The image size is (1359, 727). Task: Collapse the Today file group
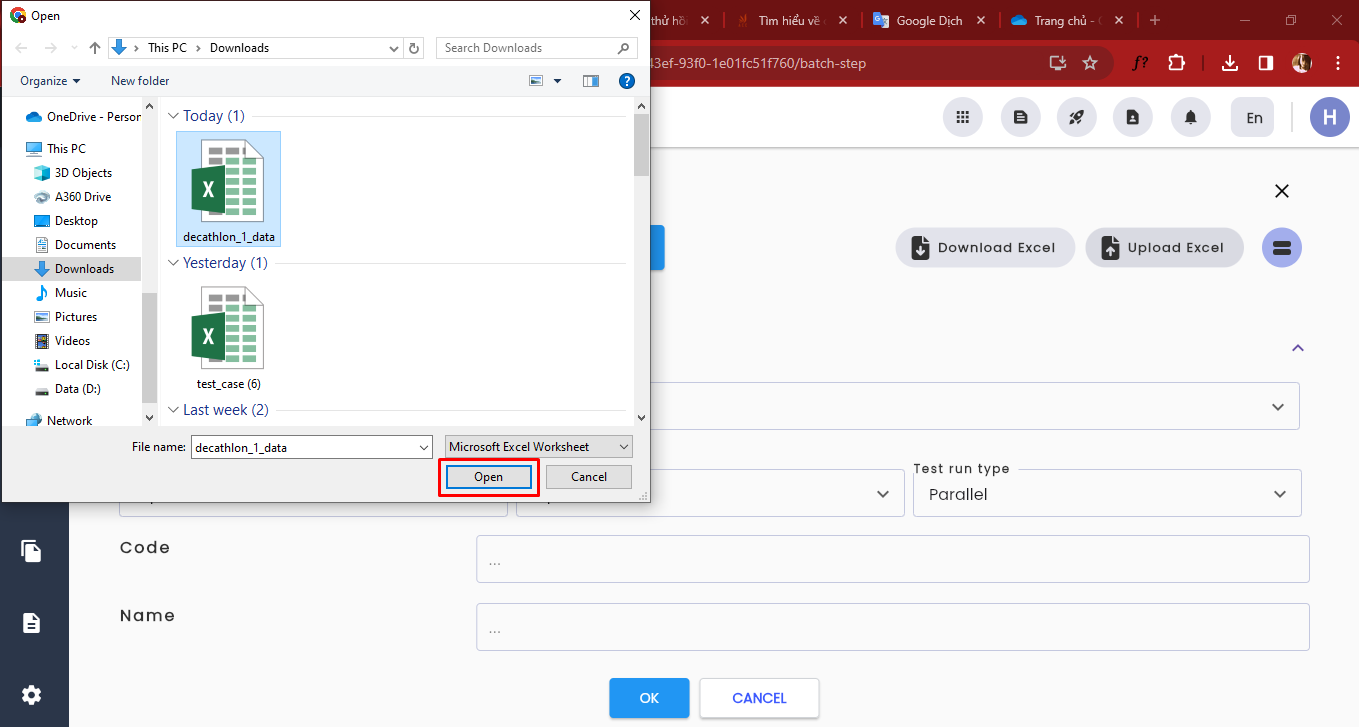173,116
